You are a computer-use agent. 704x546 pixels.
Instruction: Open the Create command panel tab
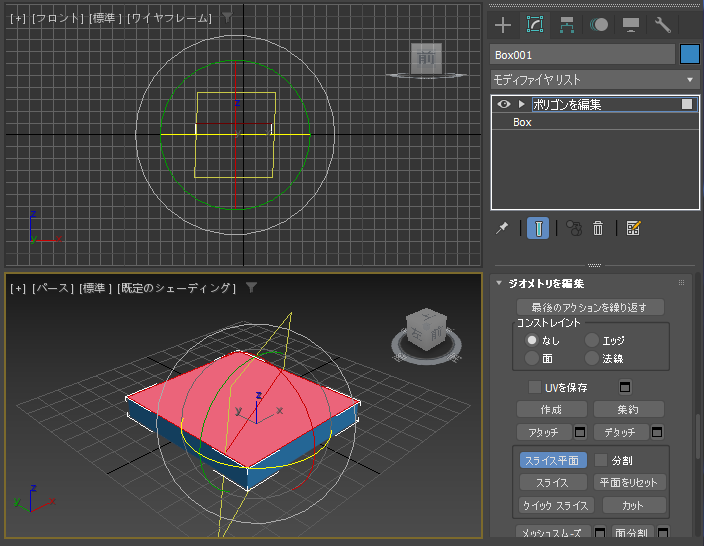(503, 25)
